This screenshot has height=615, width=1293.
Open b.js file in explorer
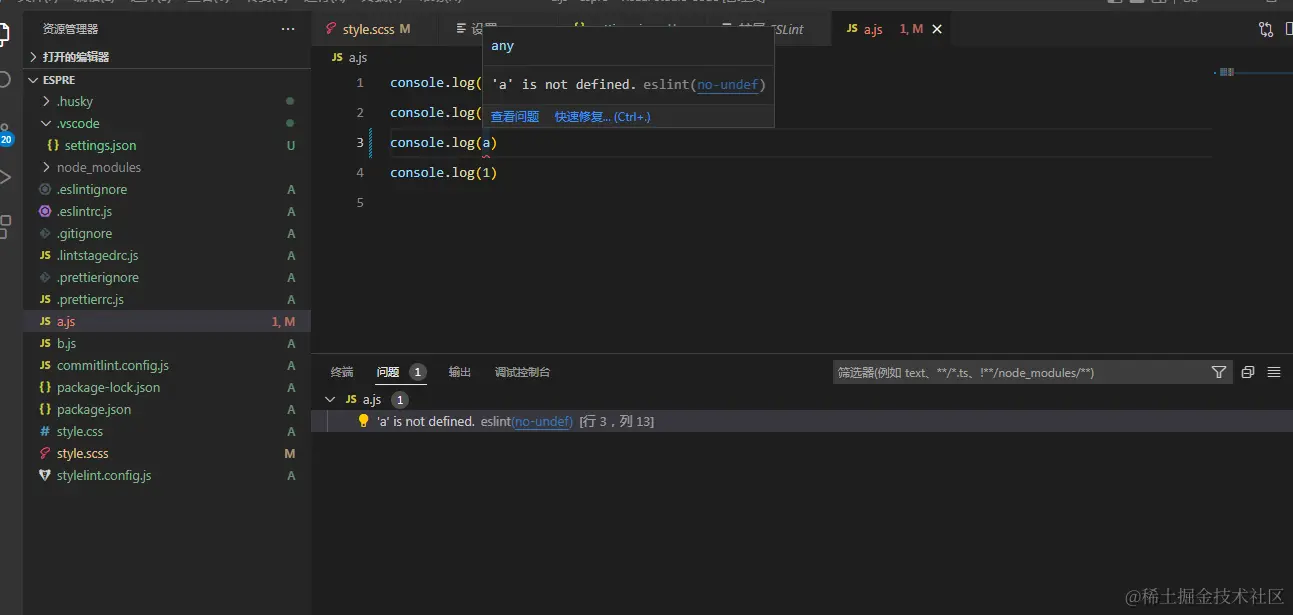pyautogui.click(x=66, y=343)
